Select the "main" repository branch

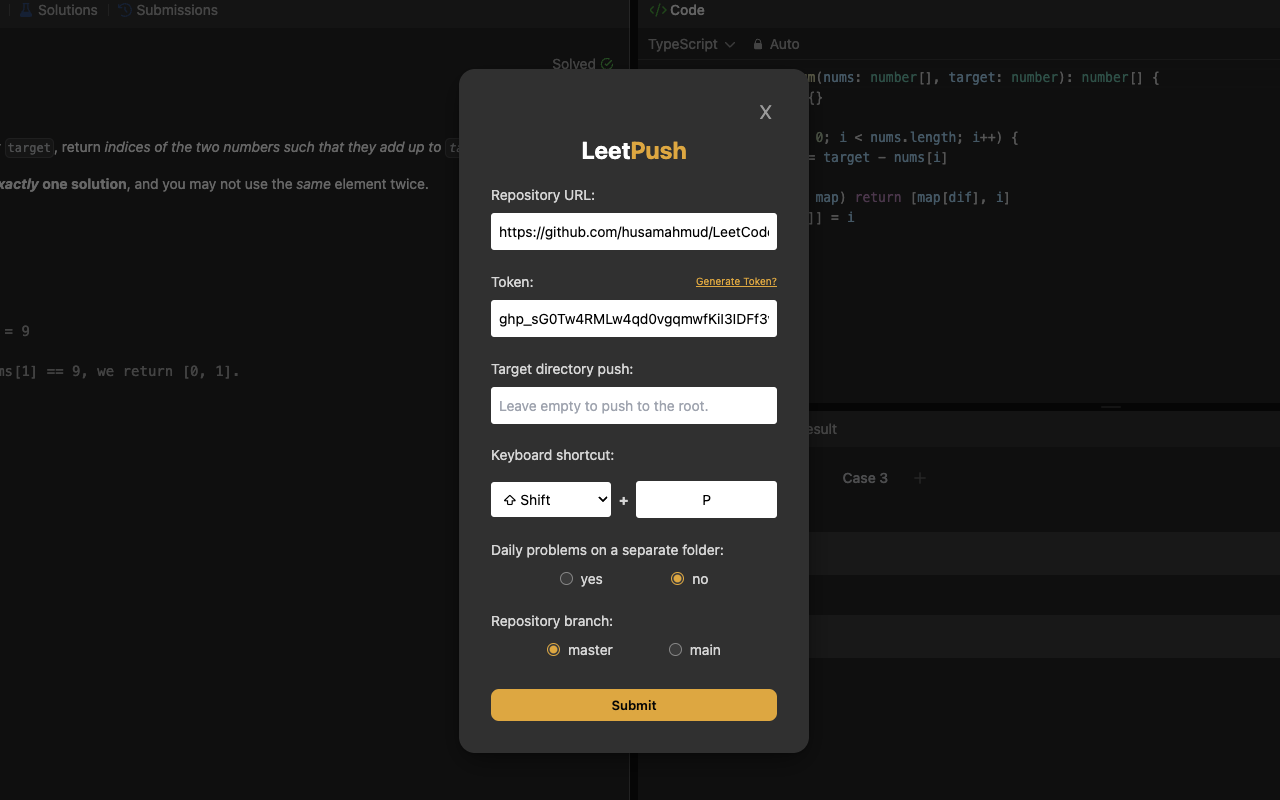pyautogui.click(x=675, y=649)
